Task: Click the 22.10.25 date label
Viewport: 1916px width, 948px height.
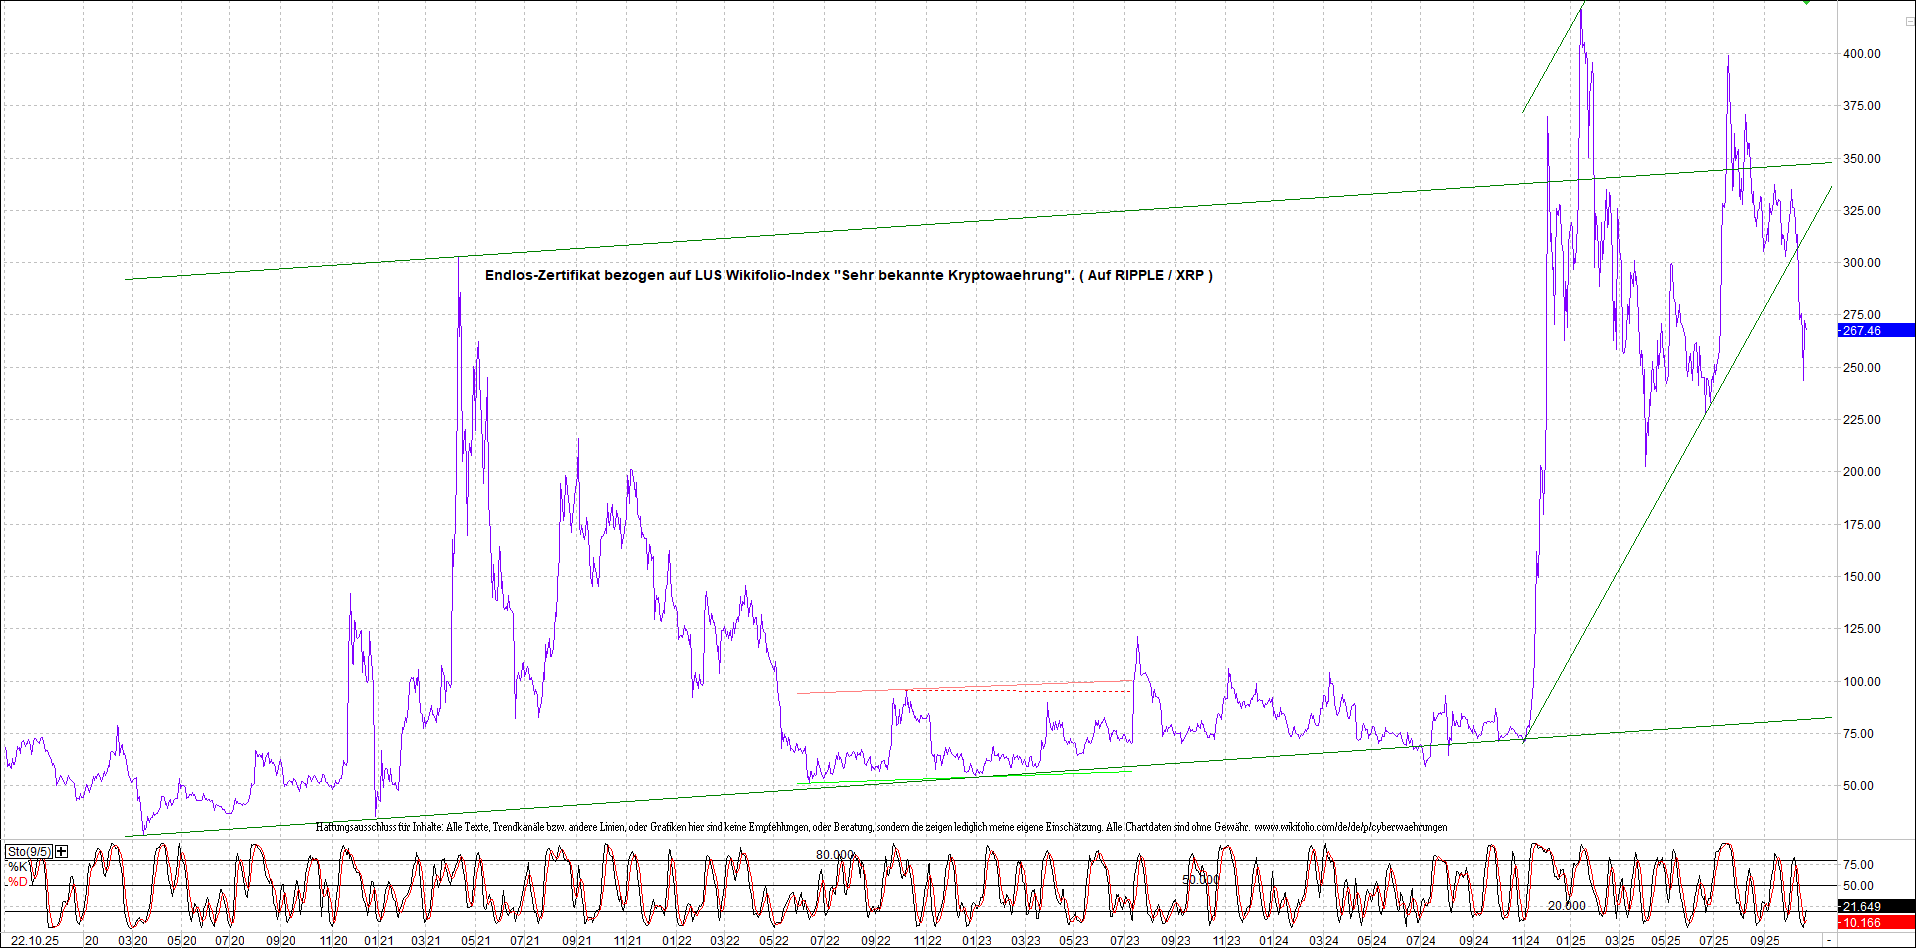Action: 35,940
